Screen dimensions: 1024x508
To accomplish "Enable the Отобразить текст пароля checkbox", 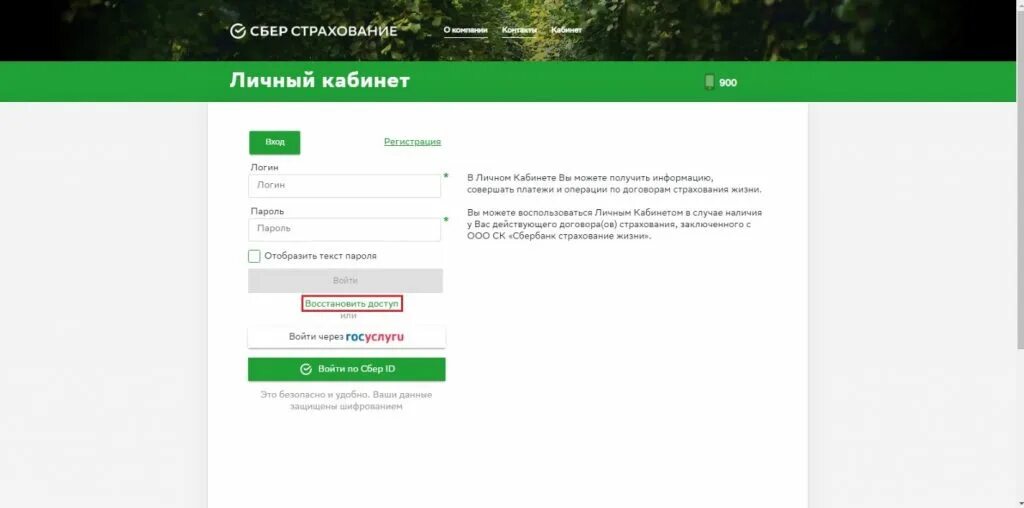I will coord(254,256).
